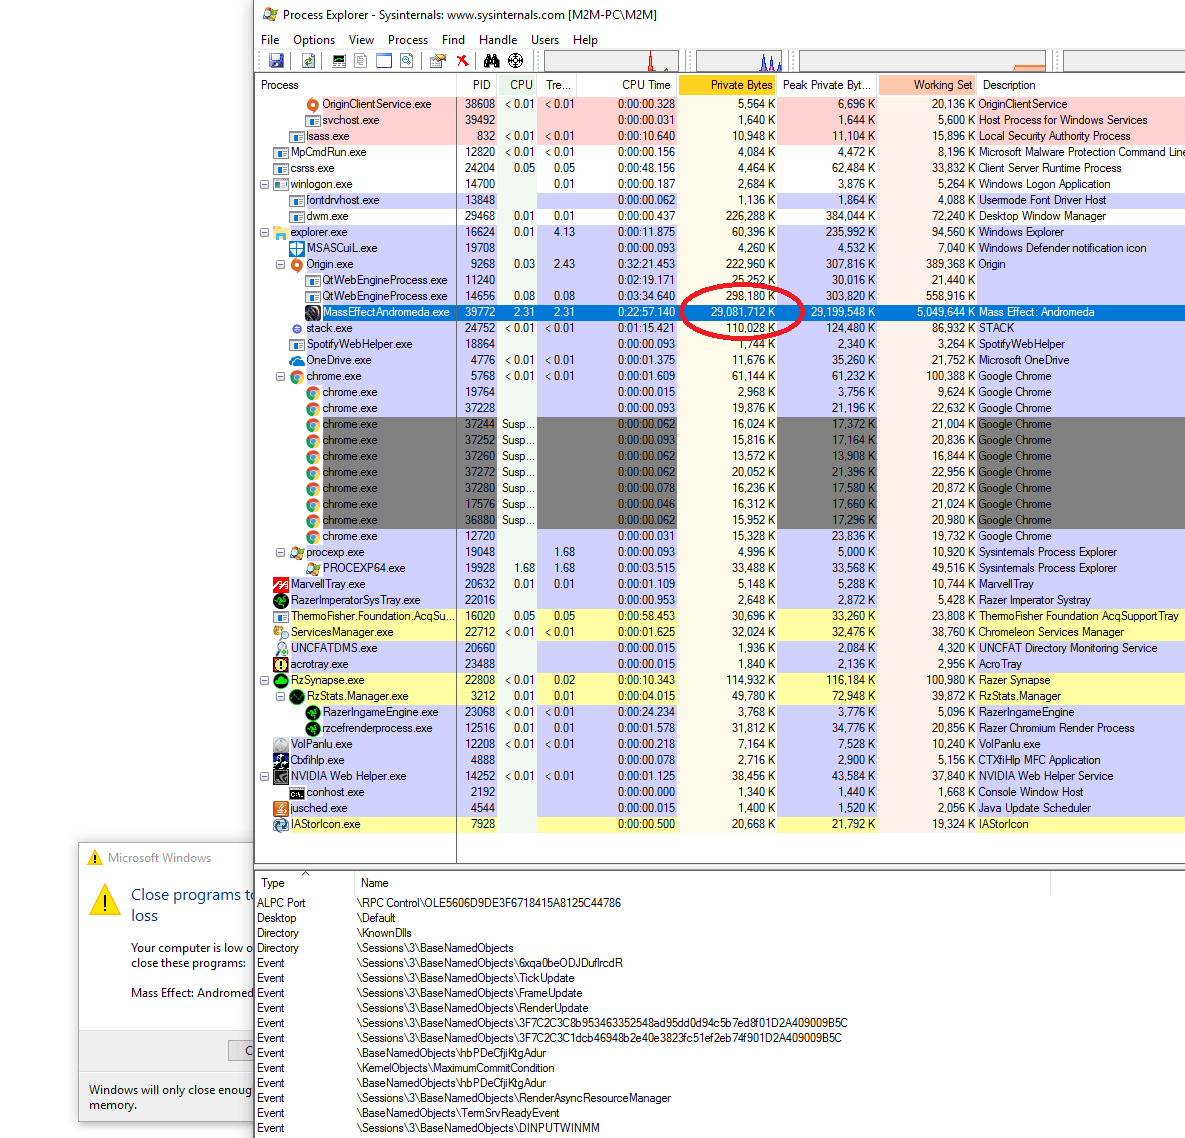This screenshot has width=1185, height=1138.
Task: Click the CPU usage history graph
Action: click(x=611, y=61)
